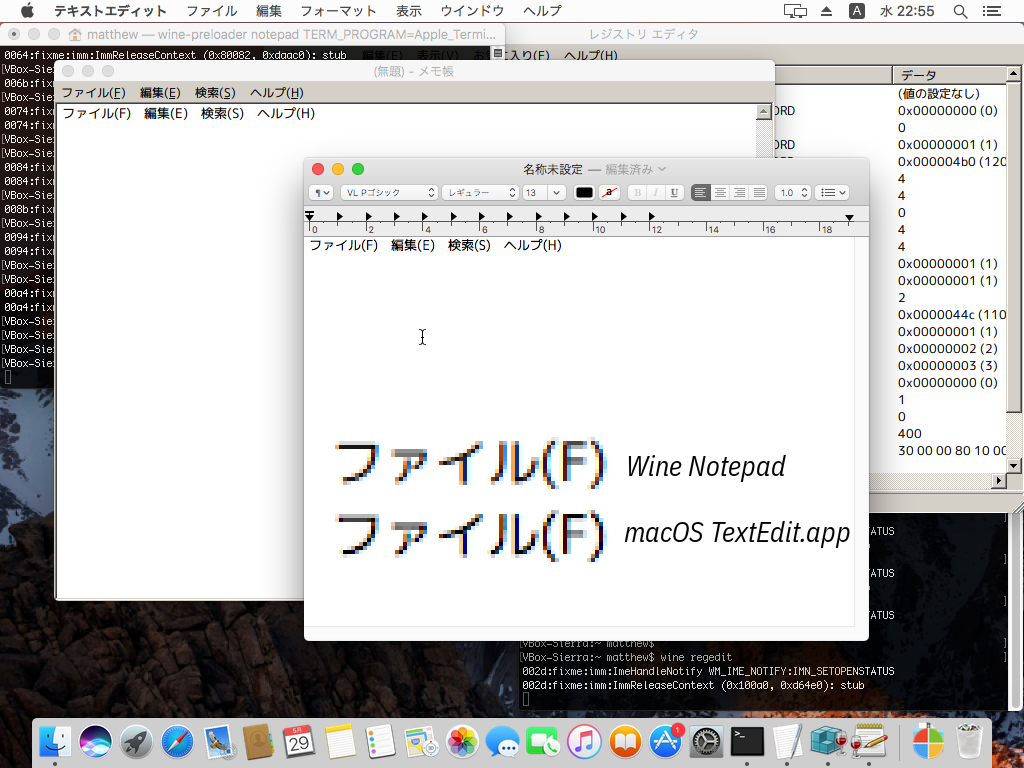Image resolution: width=1024 pixels, height=768 pixels.
Task: Toggle italic formatting in TextEdit
Action: (x=656, y=193)
